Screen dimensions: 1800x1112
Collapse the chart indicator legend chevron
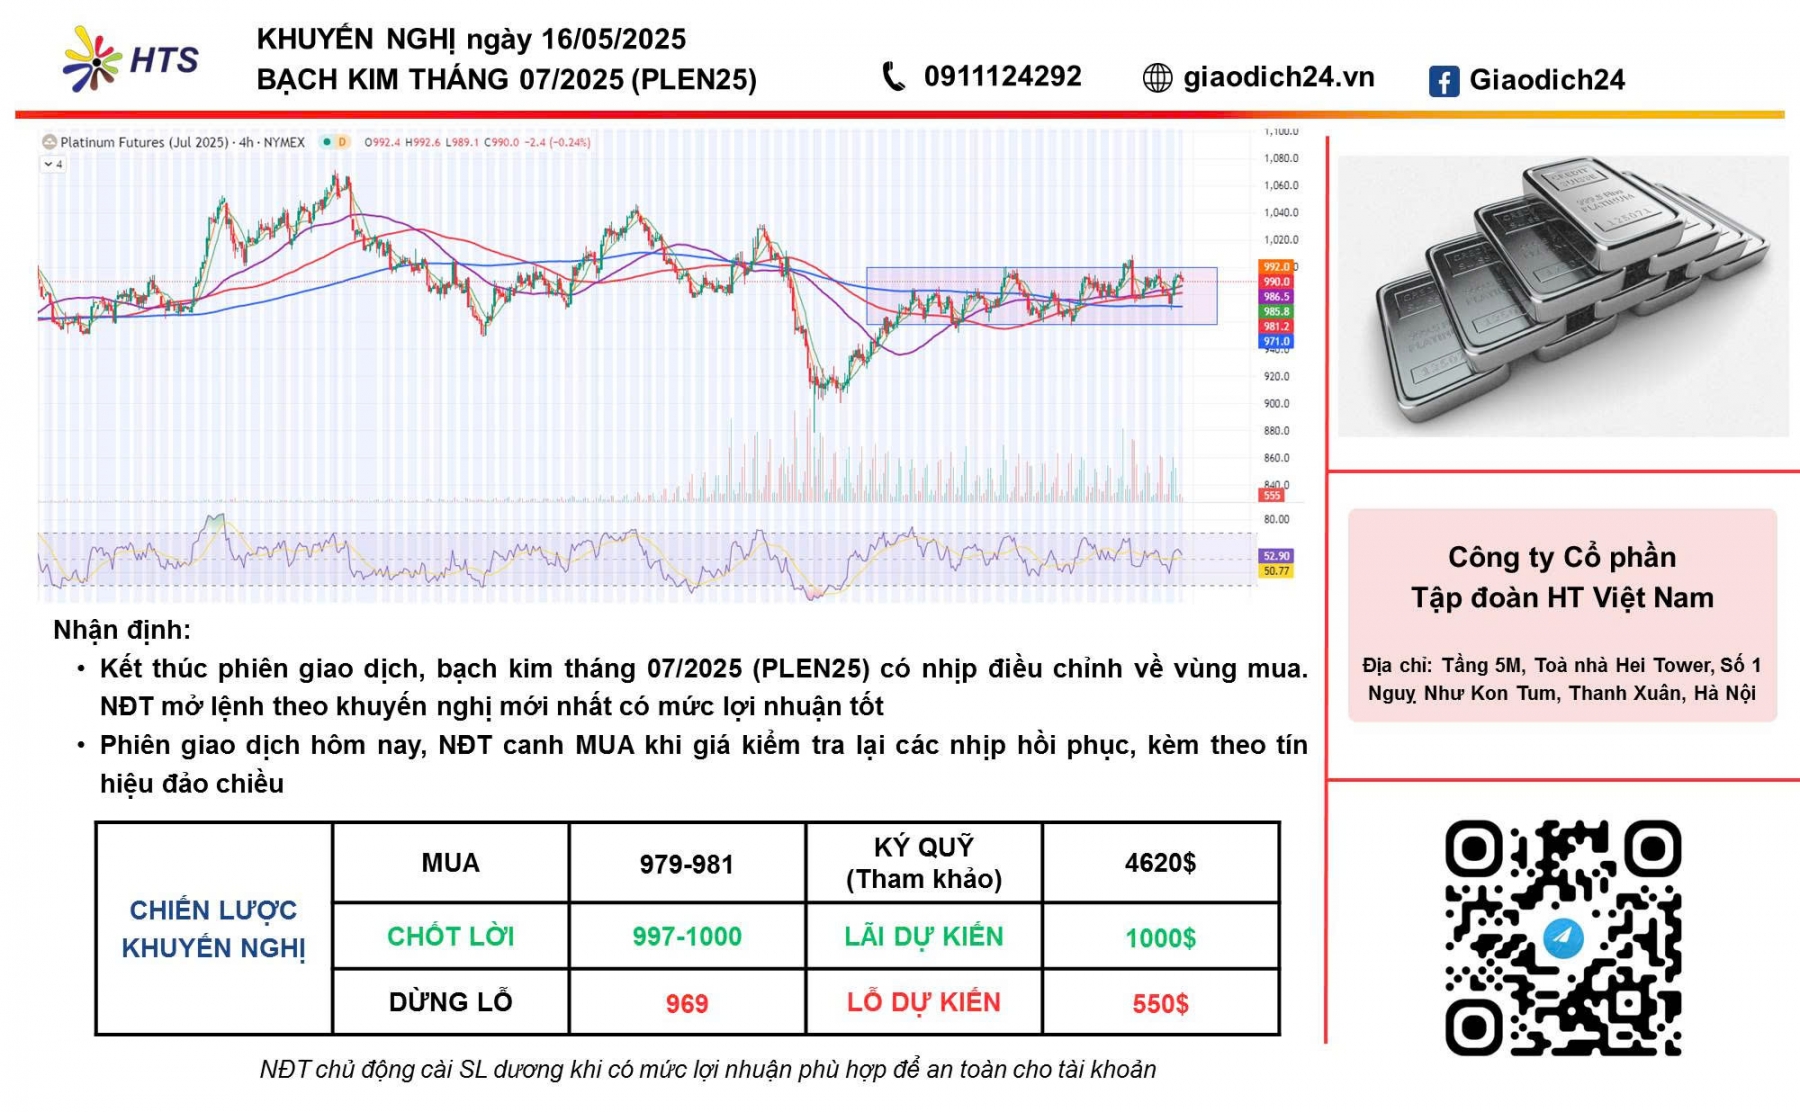[53, 164]
